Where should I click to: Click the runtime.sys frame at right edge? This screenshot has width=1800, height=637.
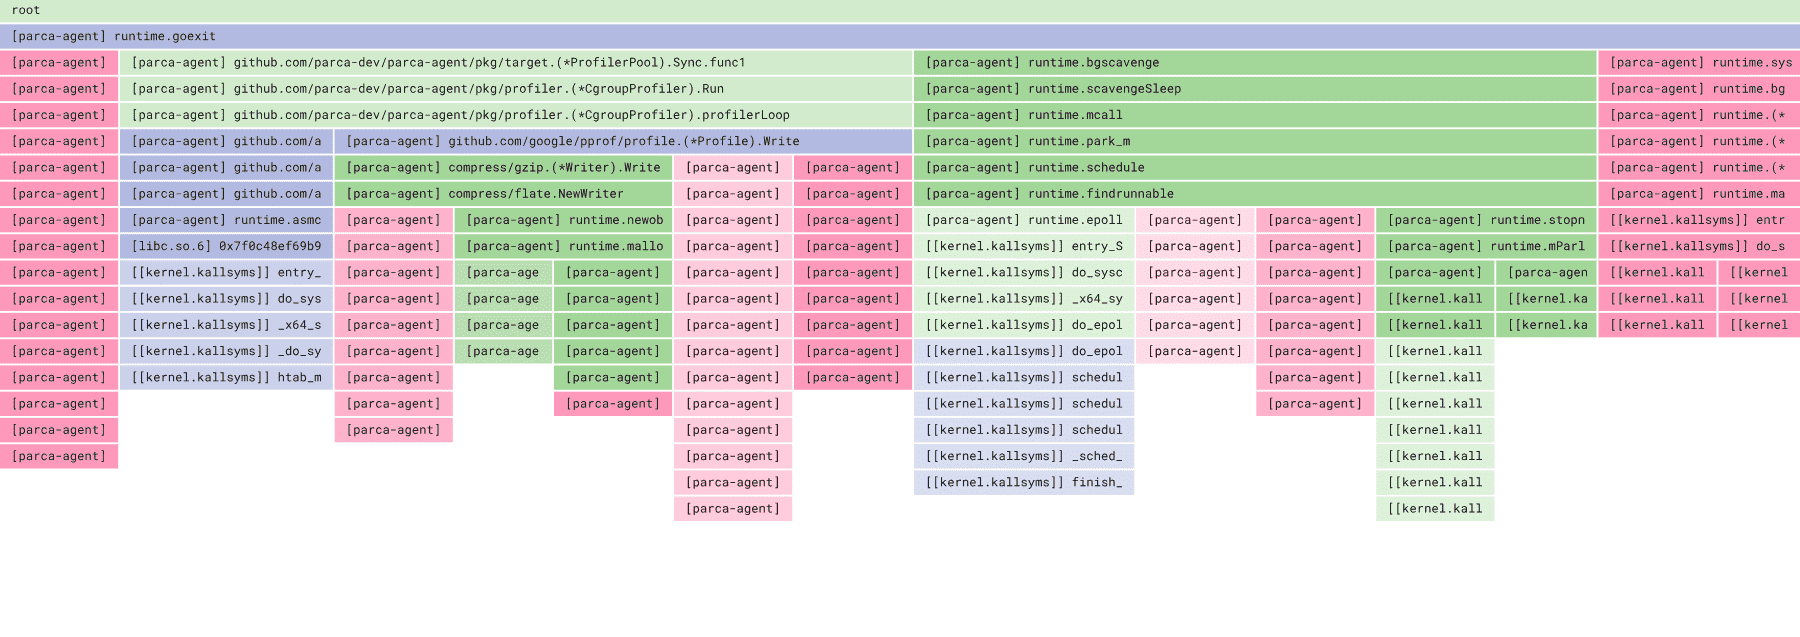point(1699,62)
